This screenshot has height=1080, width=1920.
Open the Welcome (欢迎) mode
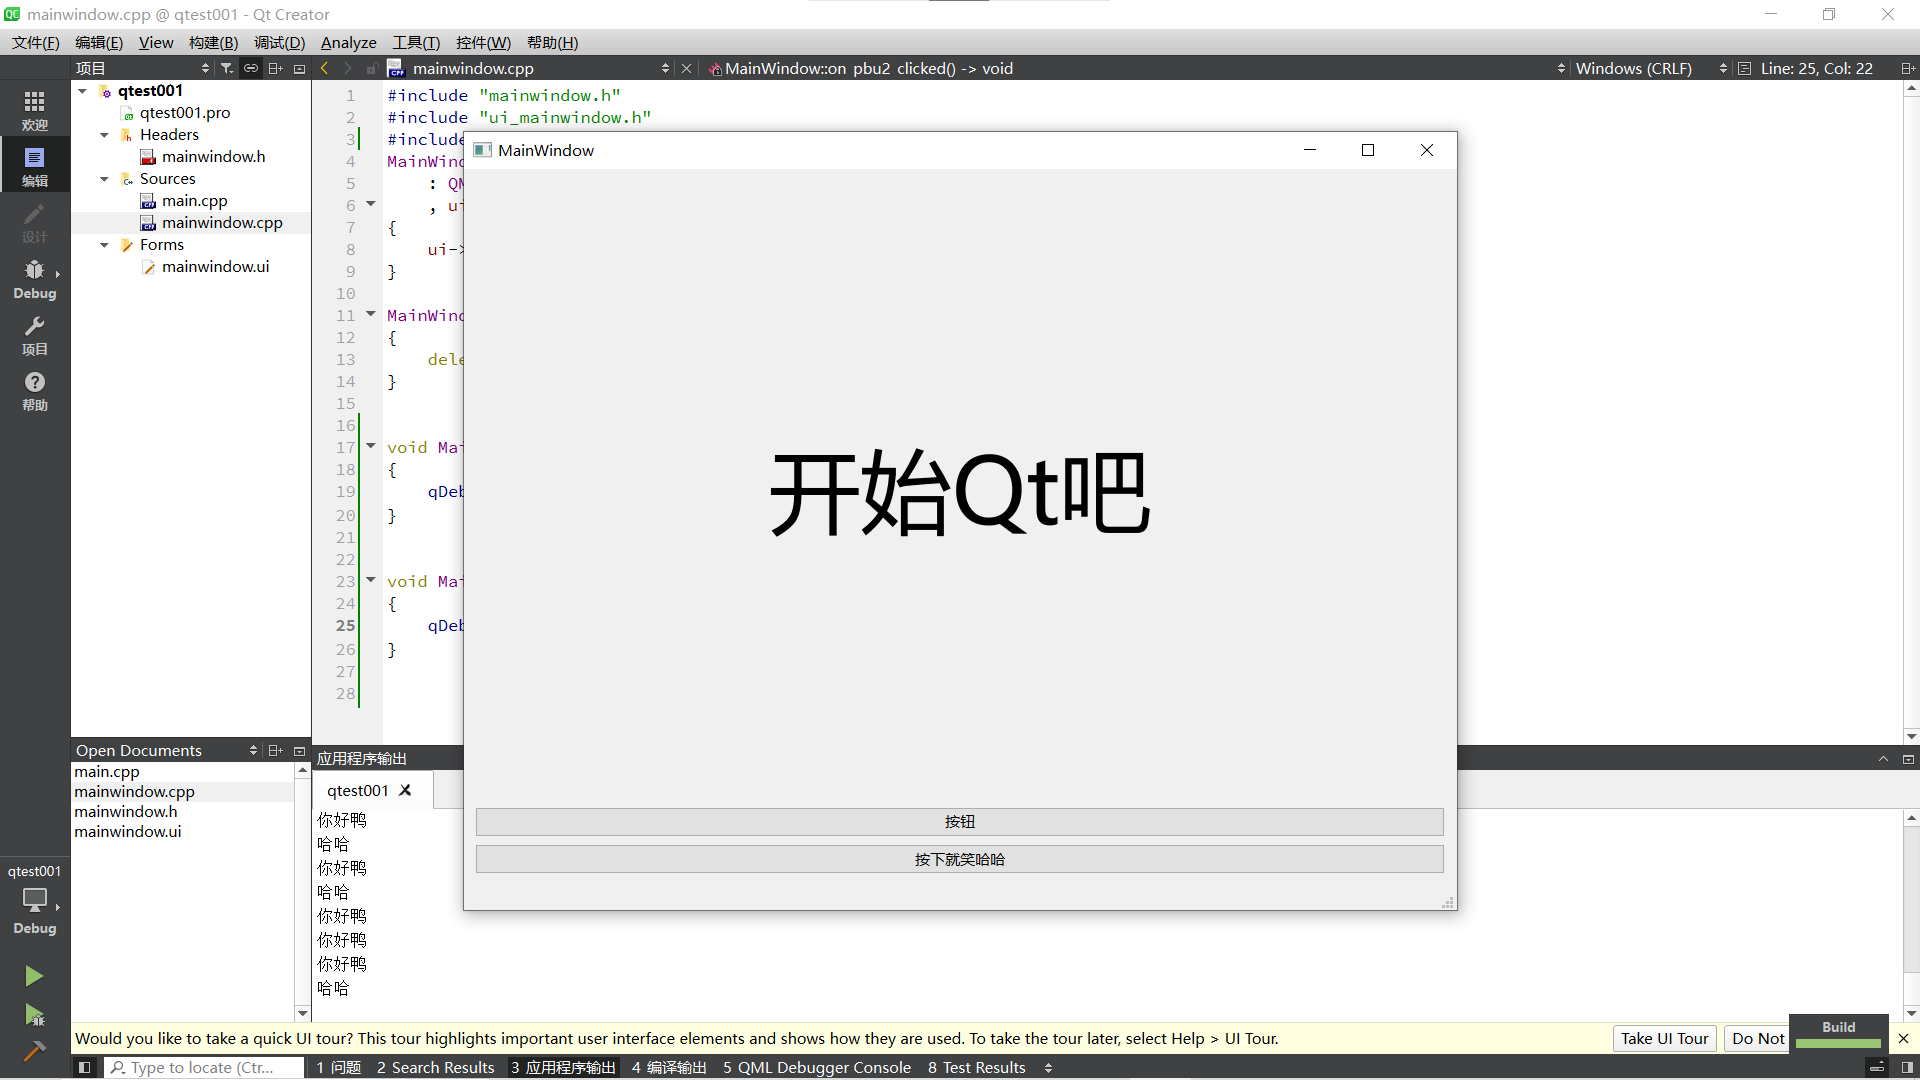pyautogui.click(x=34, y=109)
